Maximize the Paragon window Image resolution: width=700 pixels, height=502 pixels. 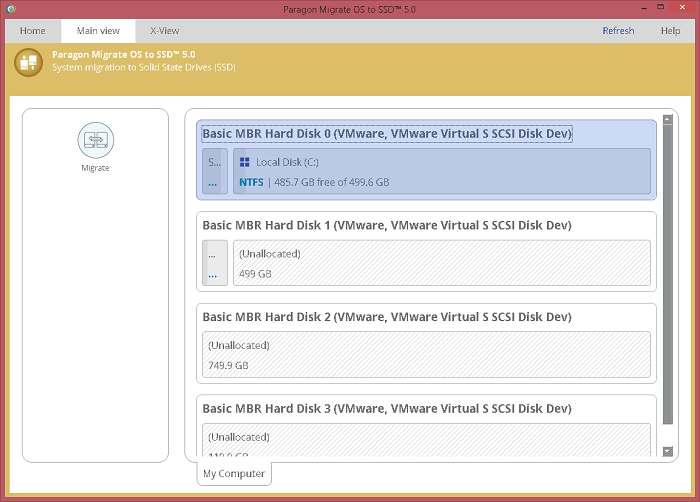click(661, 7)
